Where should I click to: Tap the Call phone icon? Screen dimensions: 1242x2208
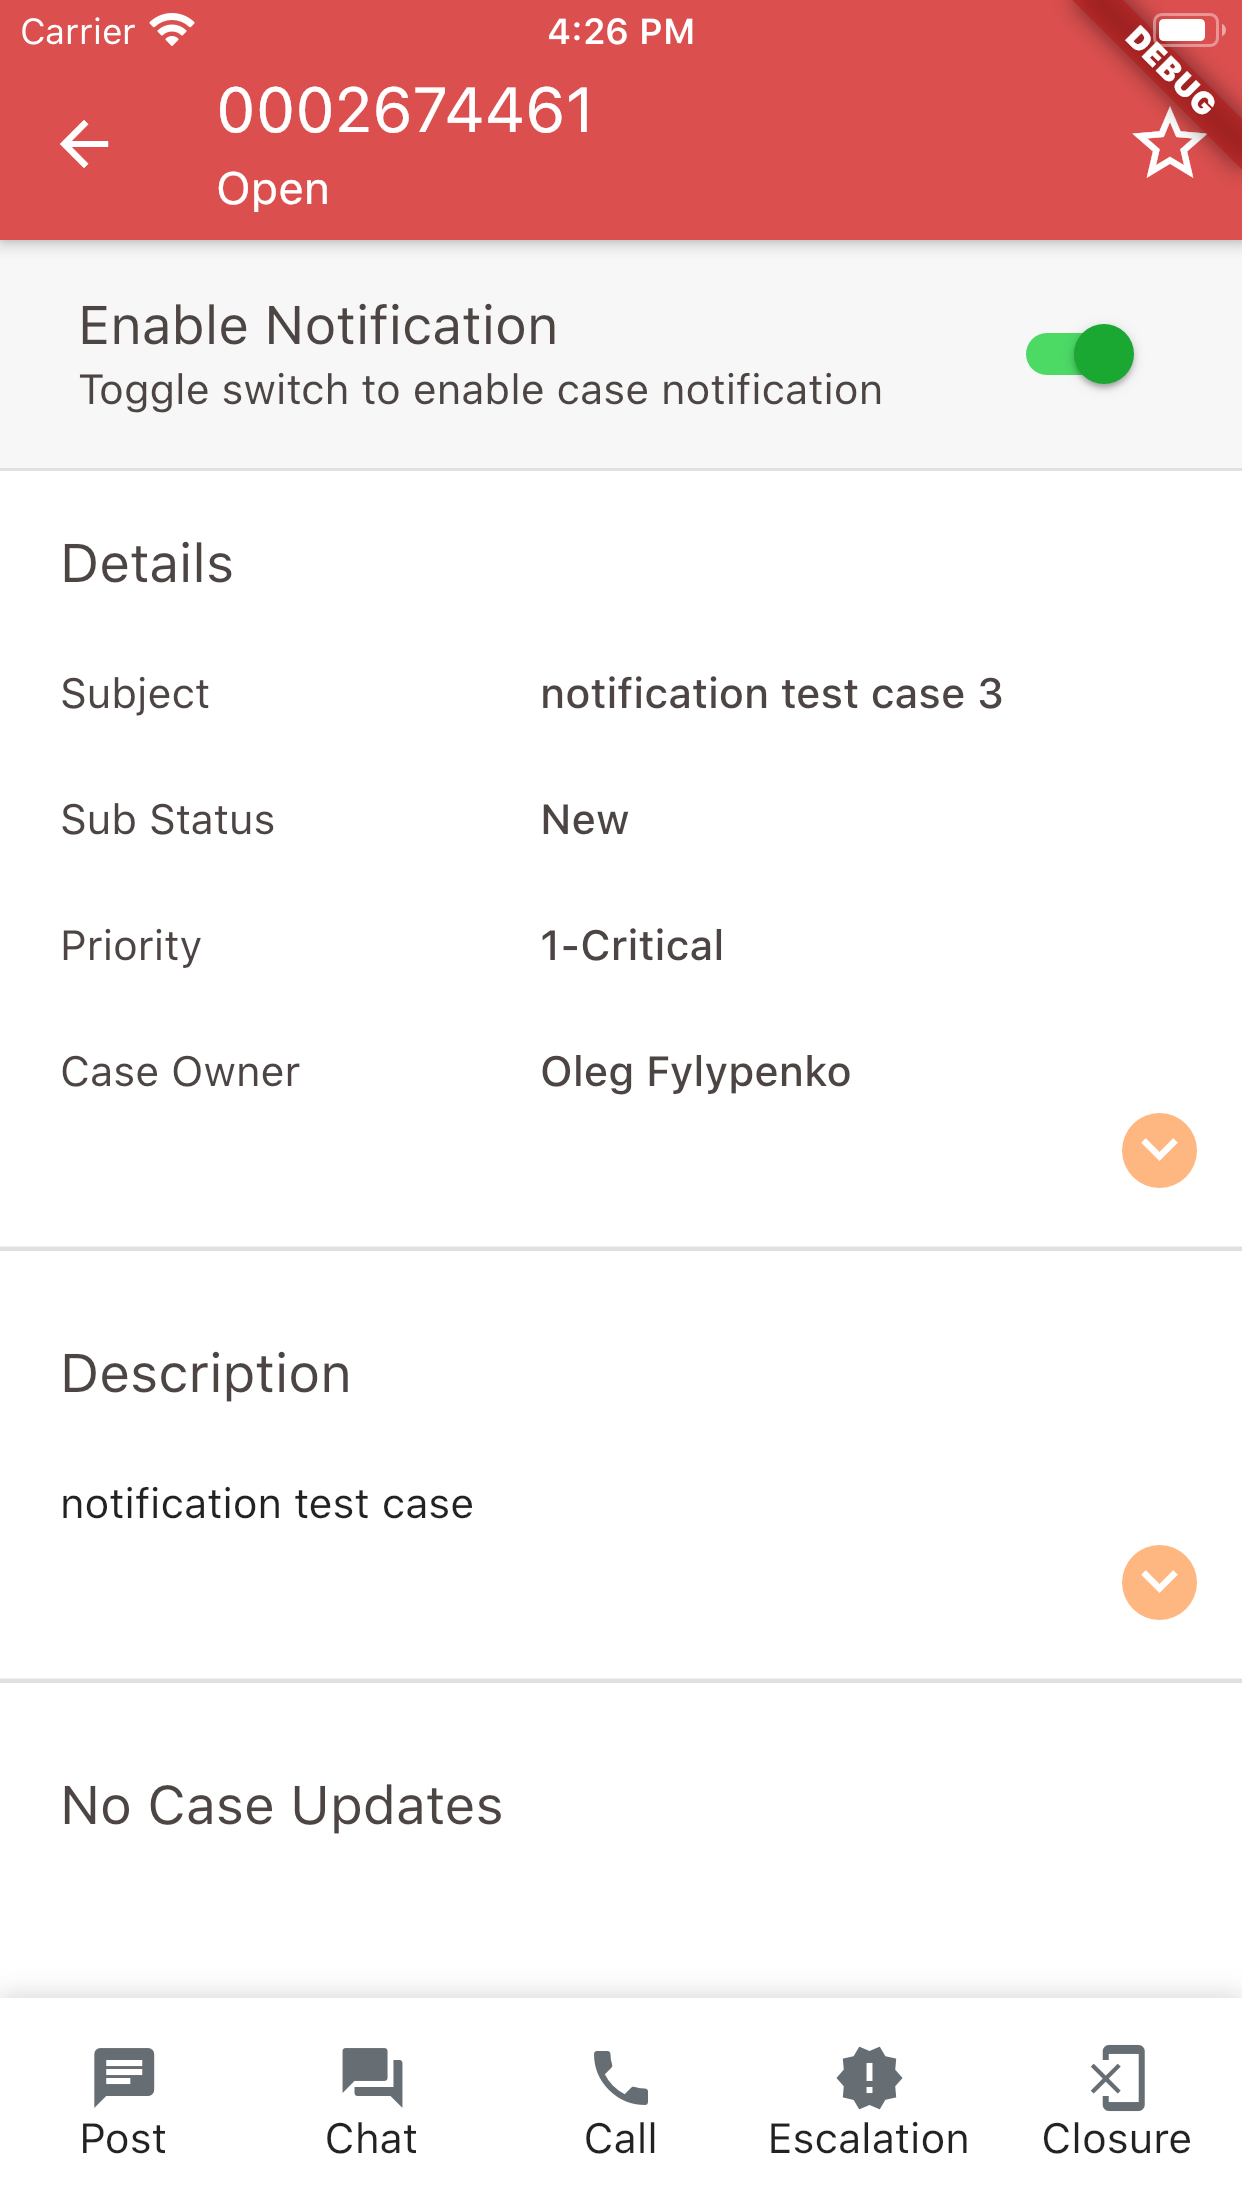pyautogui.click(x=621, y=2077)
